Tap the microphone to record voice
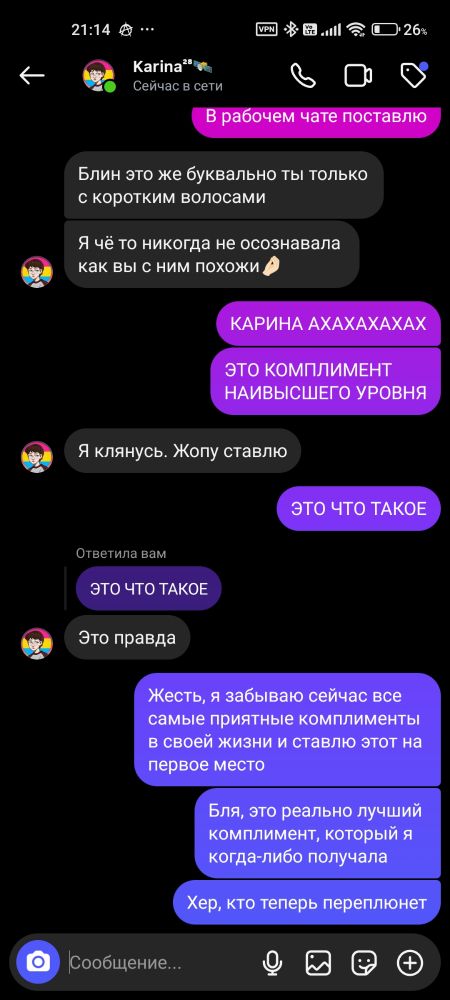 pos(273,963)
